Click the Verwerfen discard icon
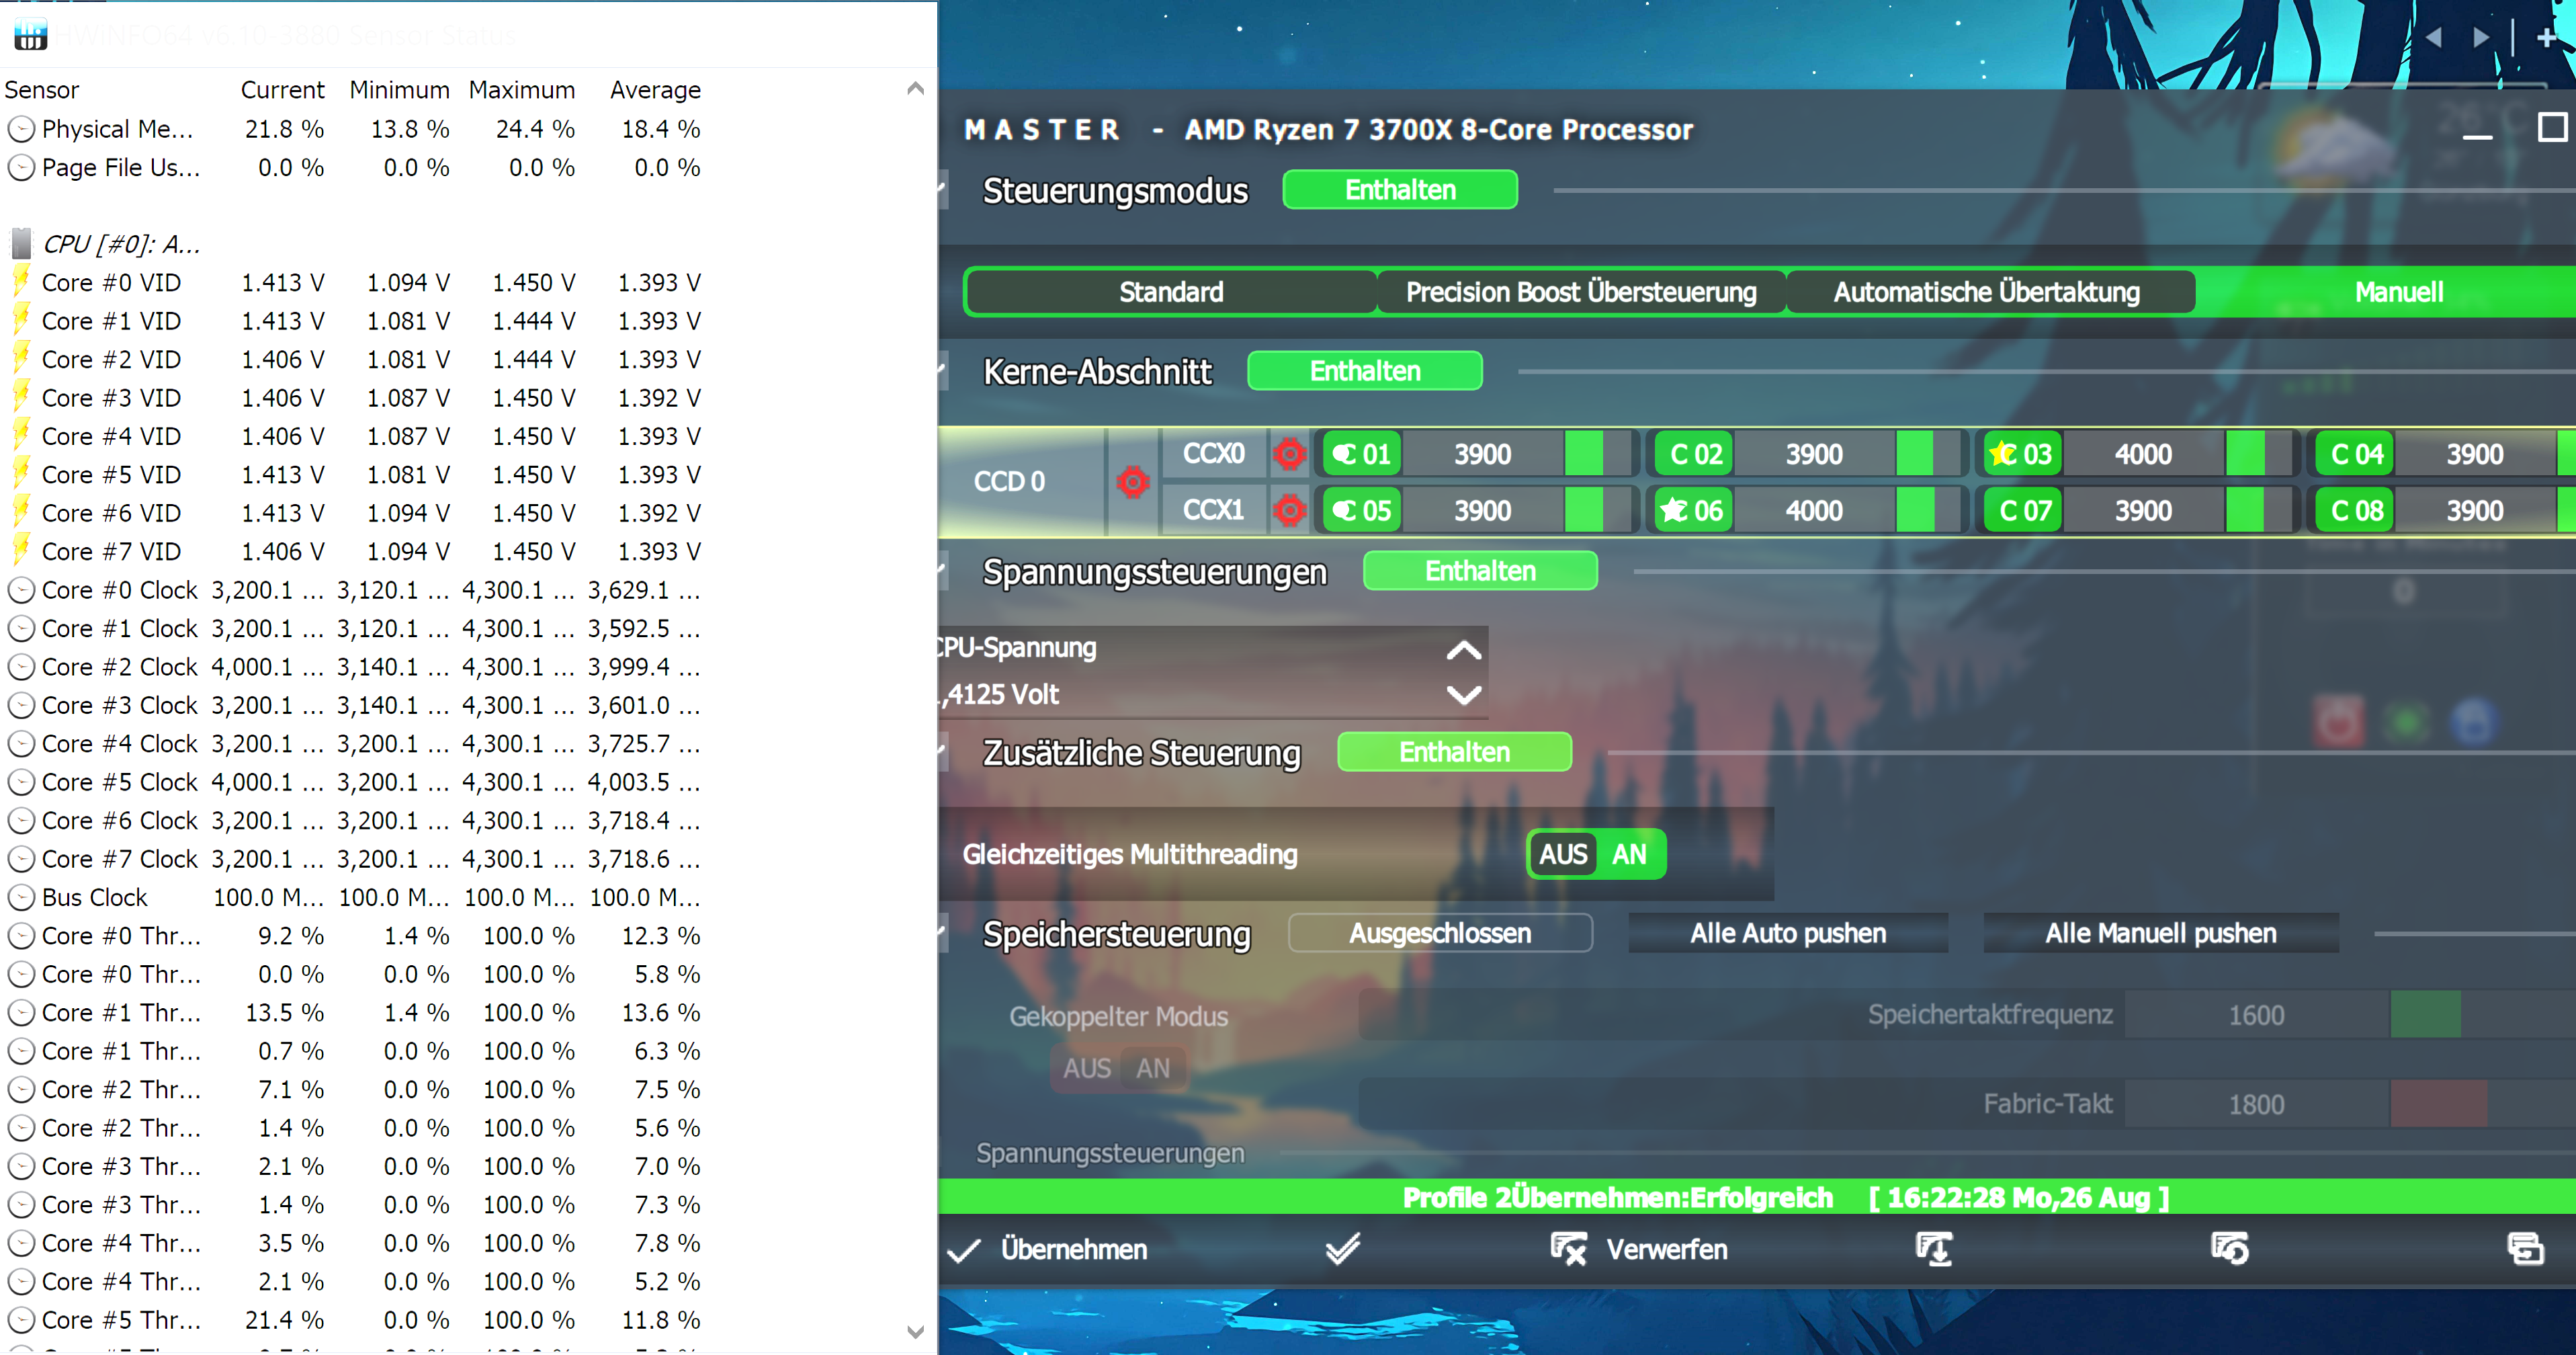 pos(1568,1248)
